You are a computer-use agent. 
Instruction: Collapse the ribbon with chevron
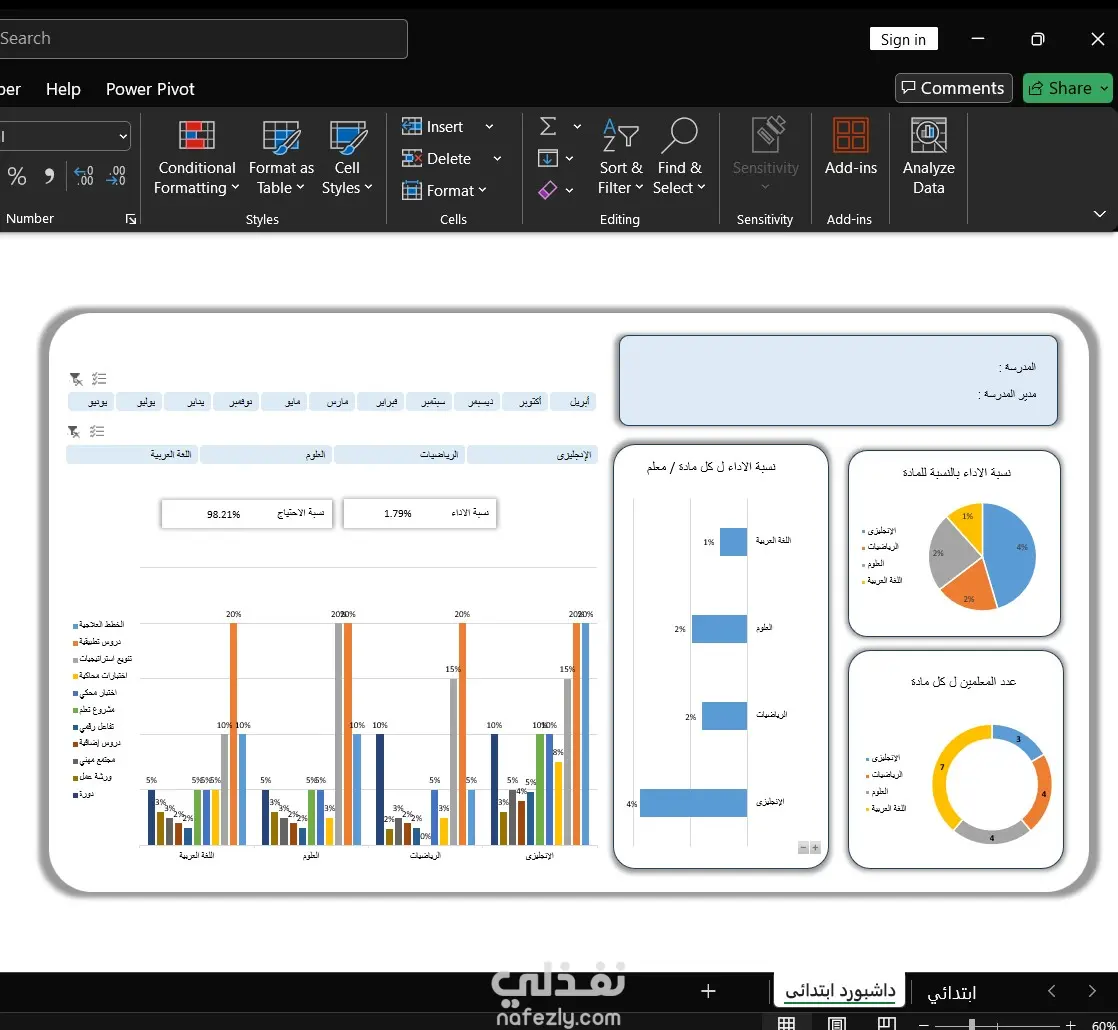pyautogui.click(x=1099, y=214)
